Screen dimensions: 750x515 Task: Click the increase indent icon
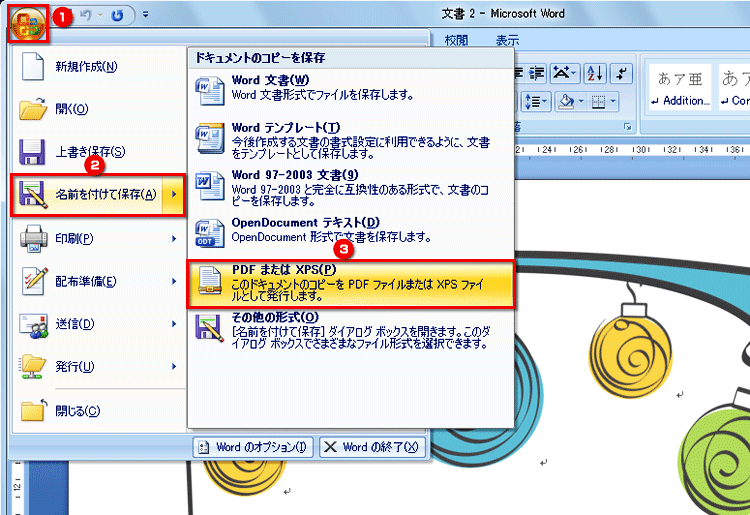(537, 74)
